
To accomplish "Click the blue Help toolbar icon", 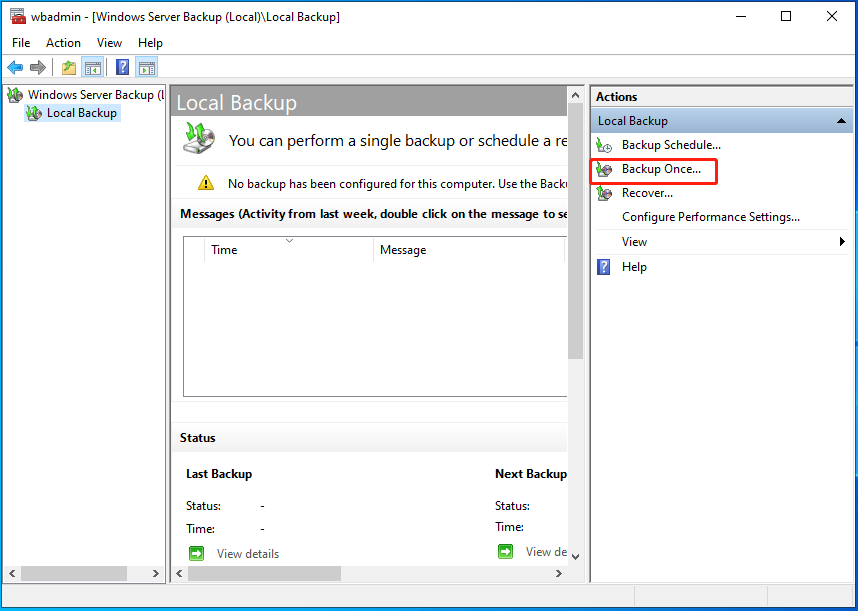I will point(120,67).
